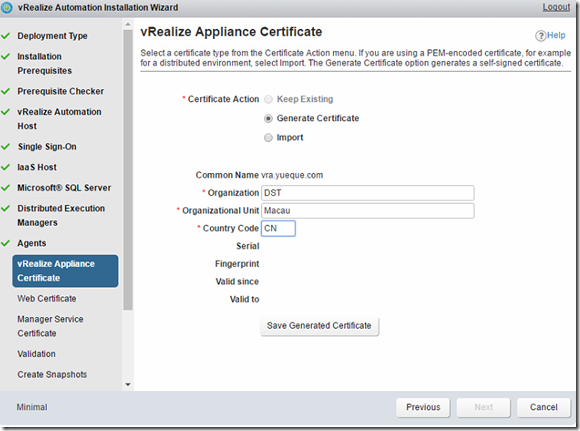Focus the Organization text field
This screenshot has height=431, width=580.
(368, 193)
